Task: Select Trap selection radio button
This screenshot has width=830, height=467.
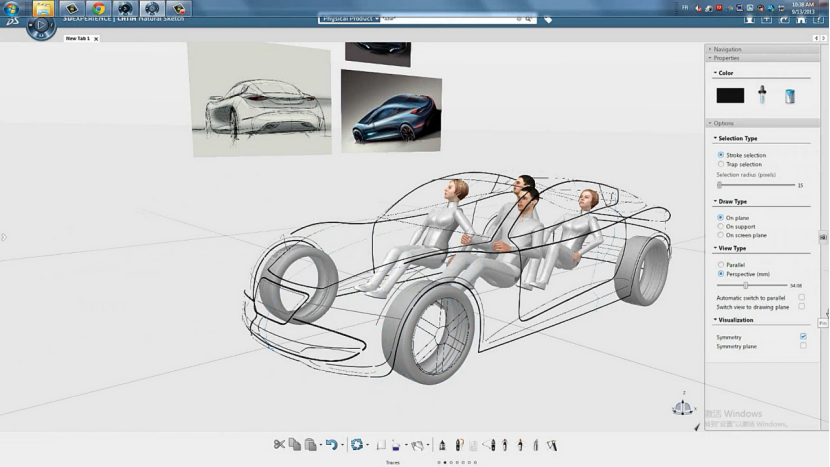Action: (721, 164)
